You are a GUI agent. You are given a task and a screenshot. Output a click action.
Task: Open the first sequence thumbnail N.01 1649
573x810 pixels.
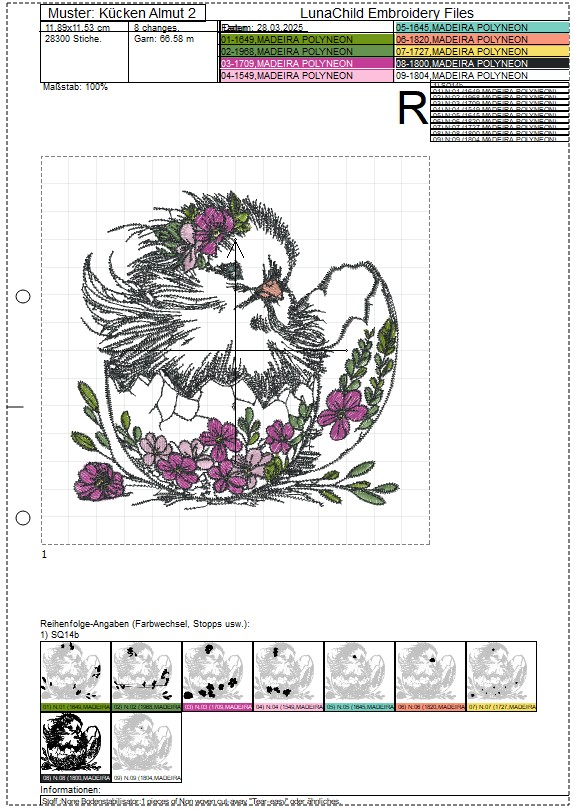75,676
